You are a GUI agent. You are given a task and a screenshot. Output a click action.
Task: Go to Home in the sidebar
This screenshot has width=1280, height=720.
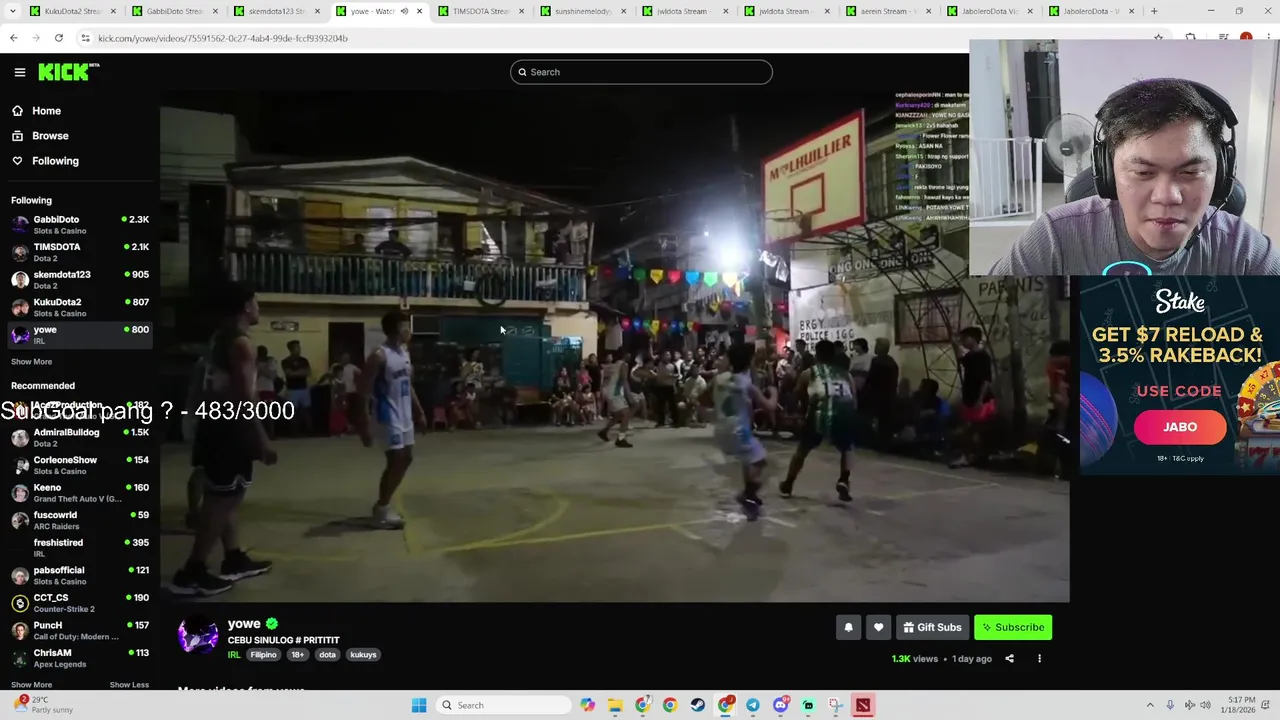(46, 111)
